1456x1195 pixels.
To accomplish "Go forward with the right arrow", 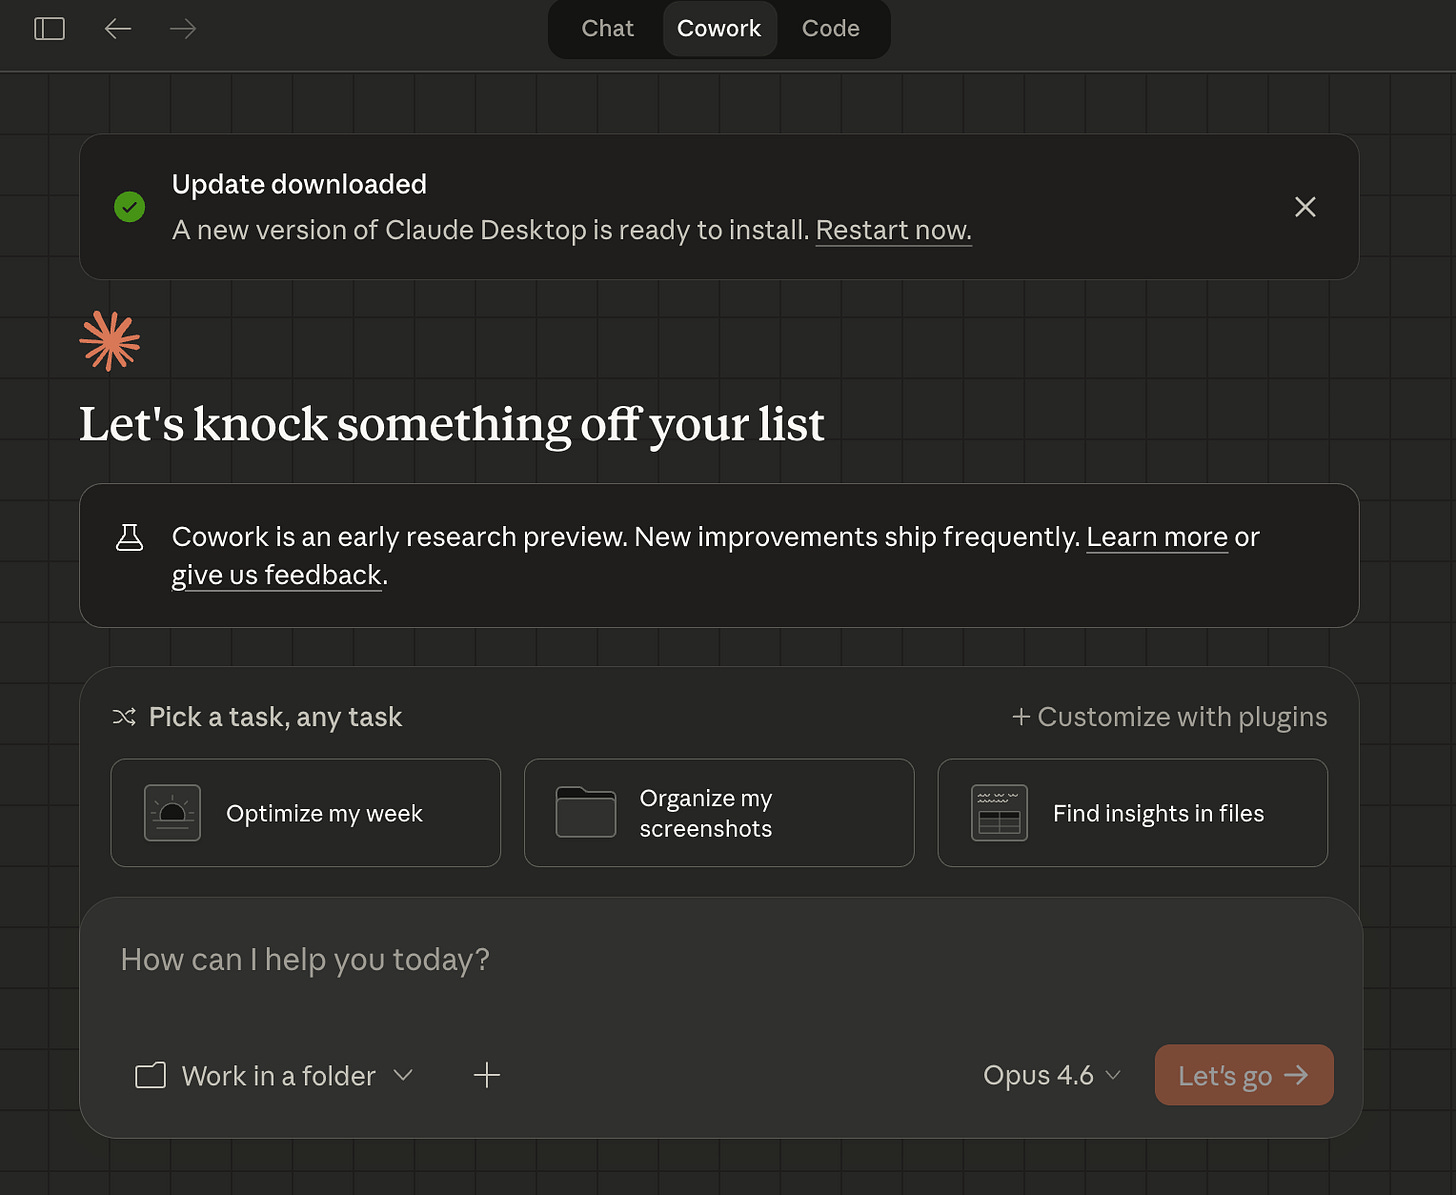I will [x=183, y=29].
